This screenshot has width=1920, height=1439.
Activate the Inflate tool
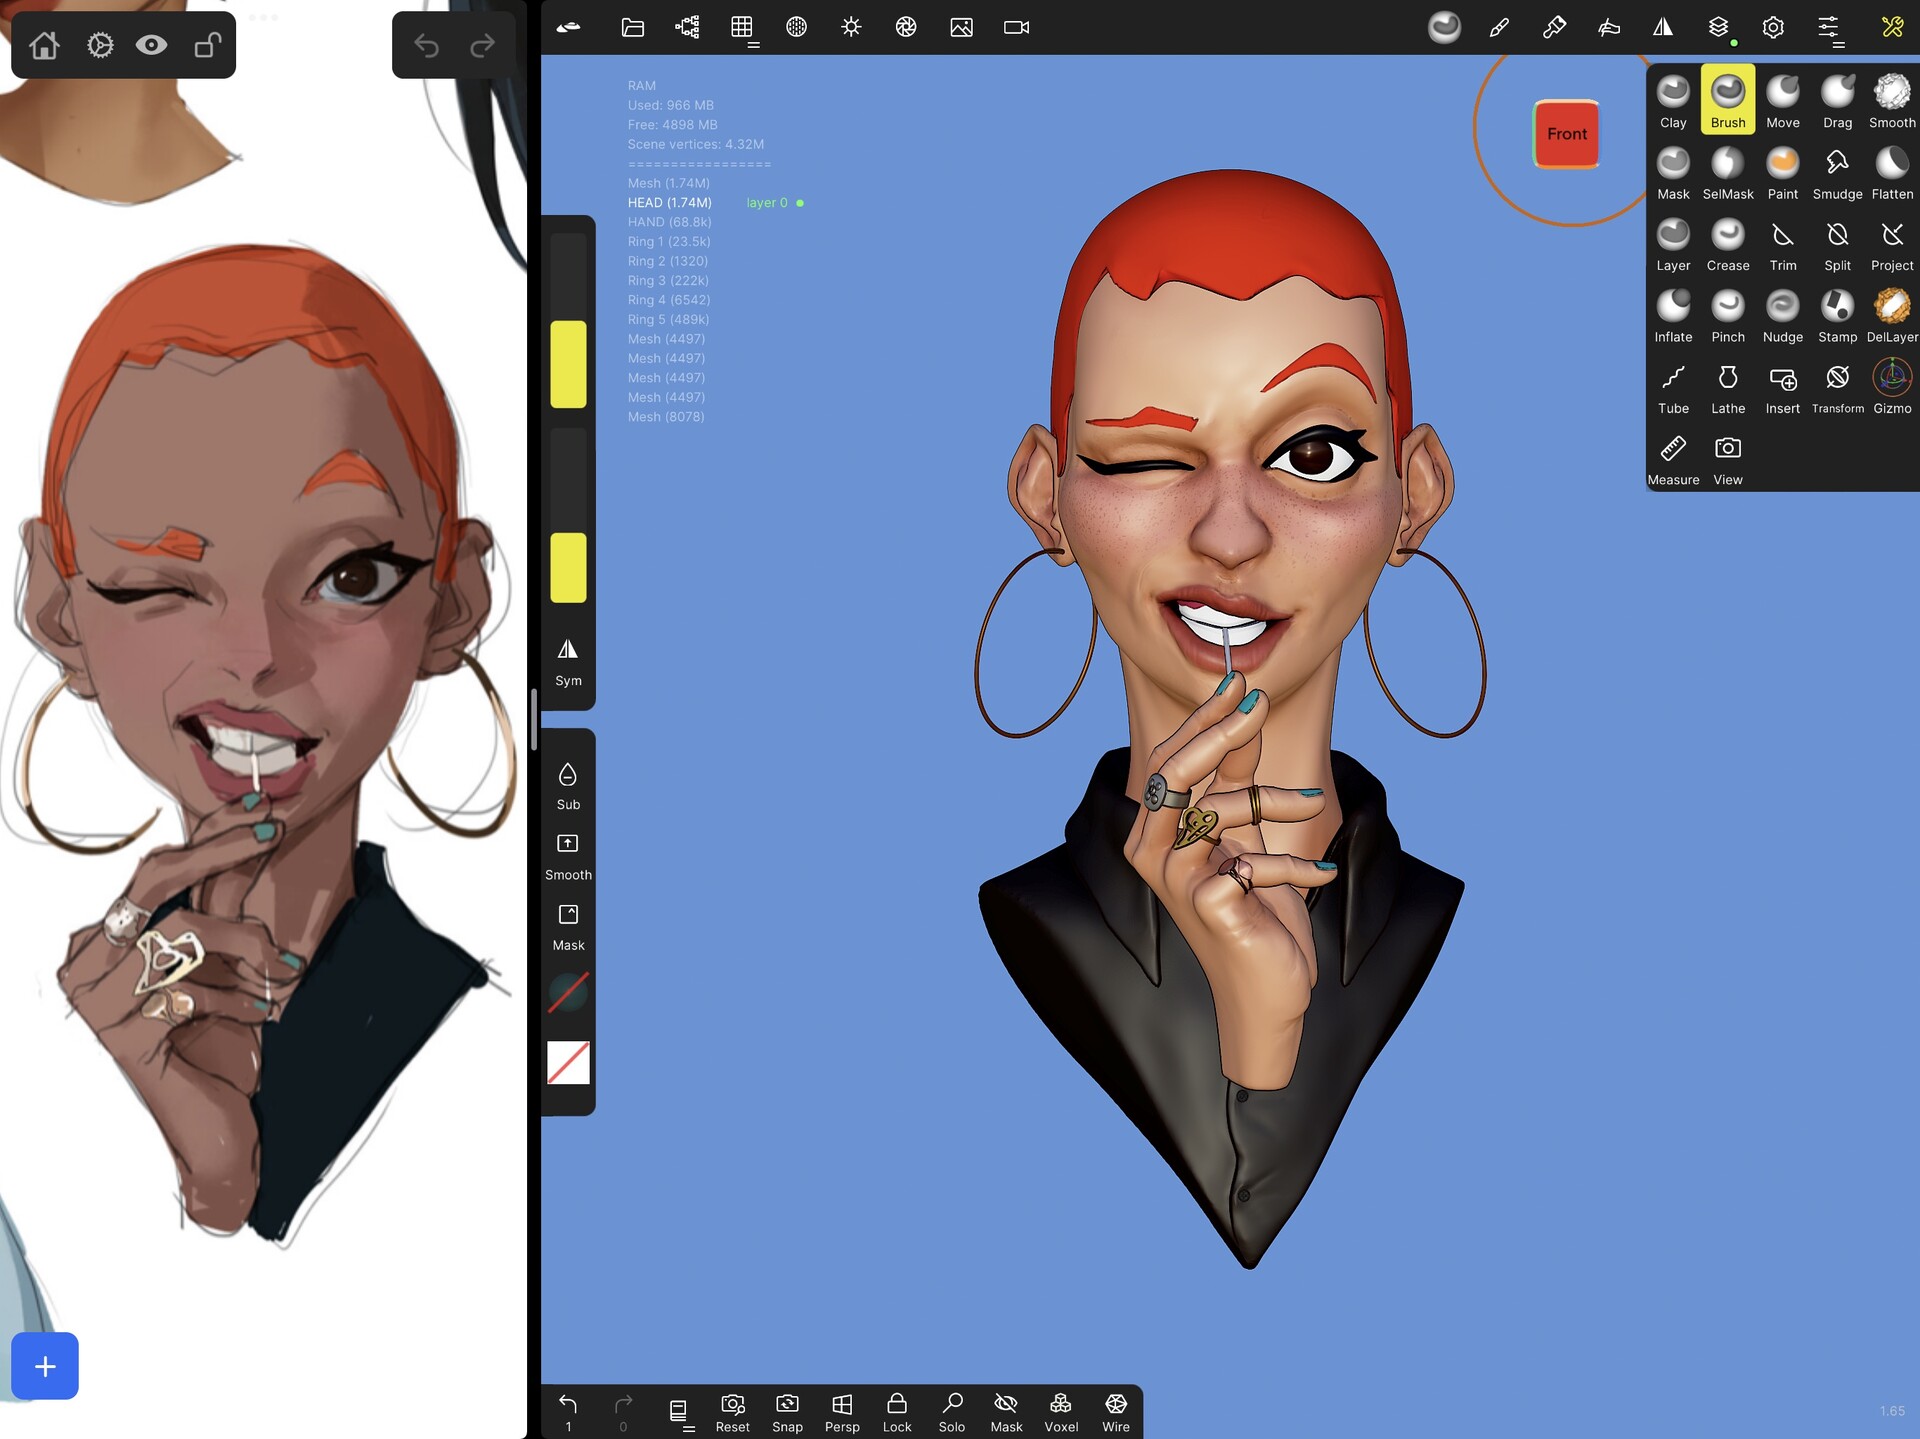tap(1673, 311)
